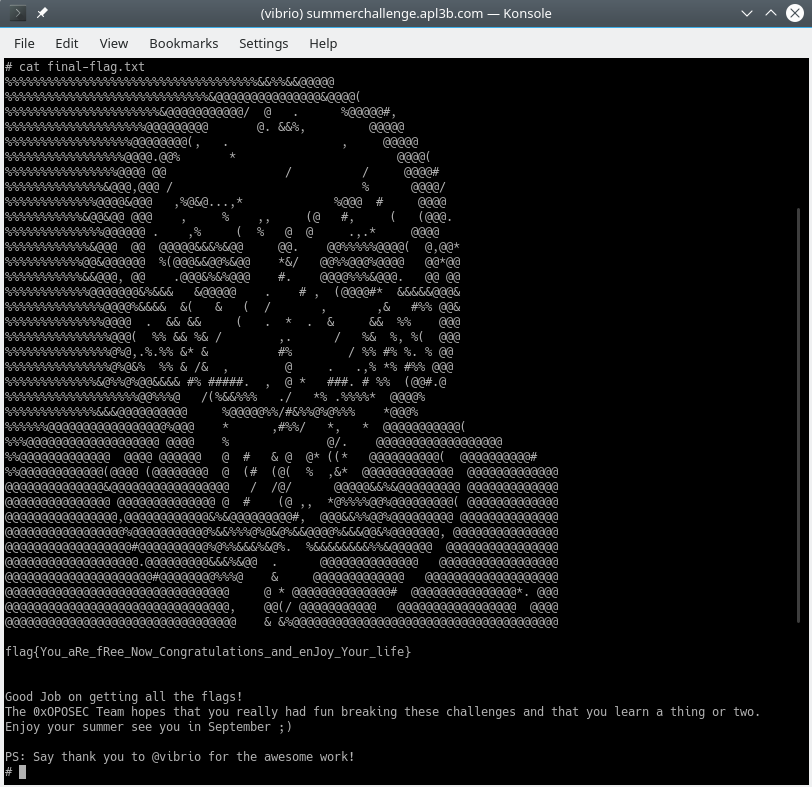Click the flag{You_aRe_fRee_Now...} text line
This screenshot has height=787, width=812.
(x=208, y=652)
